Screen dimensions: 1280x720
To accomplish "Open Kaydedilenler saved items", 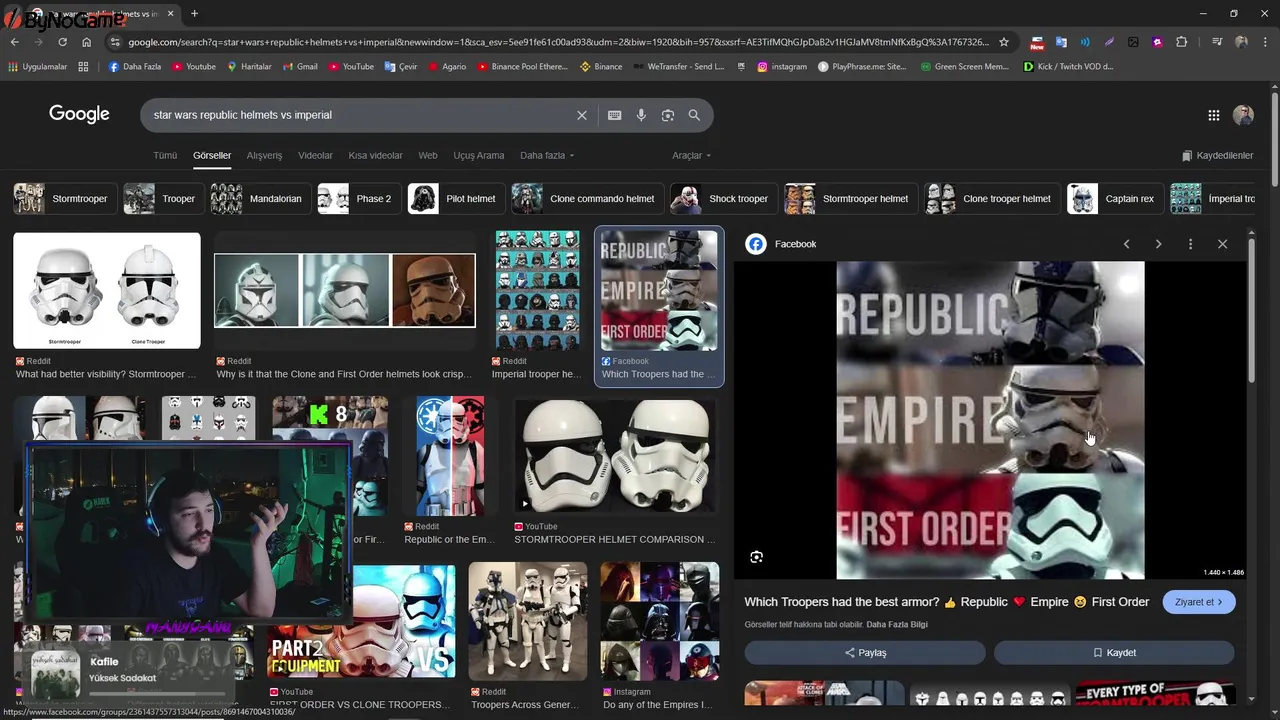I will point(1217,156).
